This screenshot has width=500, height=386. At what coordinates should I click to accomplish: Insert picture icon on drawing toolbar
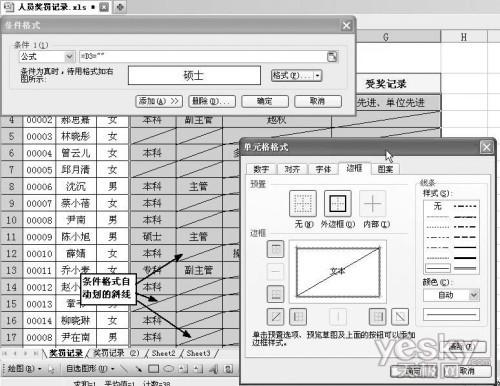pos(228,369)
